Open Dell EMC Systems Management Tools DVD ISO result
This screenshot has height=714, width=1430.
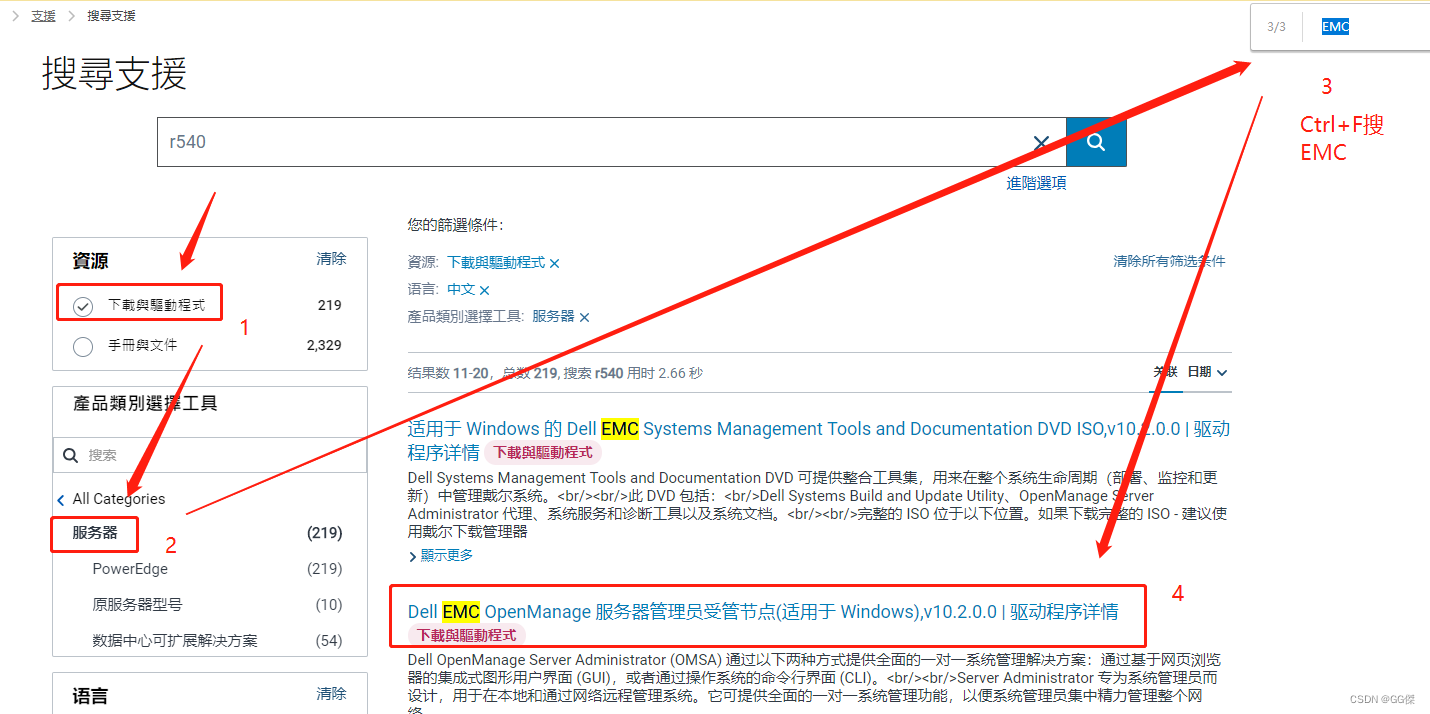click(x=819, y=440)
